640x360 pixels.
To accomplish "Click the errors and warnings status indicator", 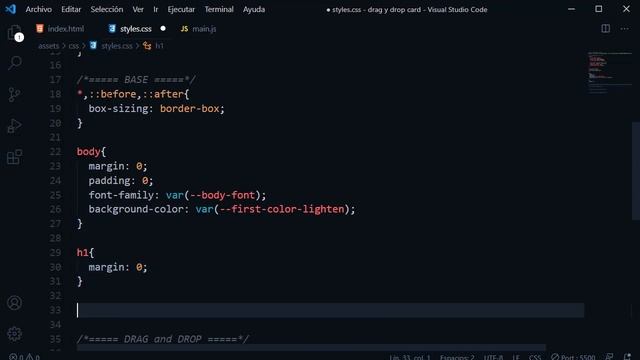I will (x=24, y=357).
